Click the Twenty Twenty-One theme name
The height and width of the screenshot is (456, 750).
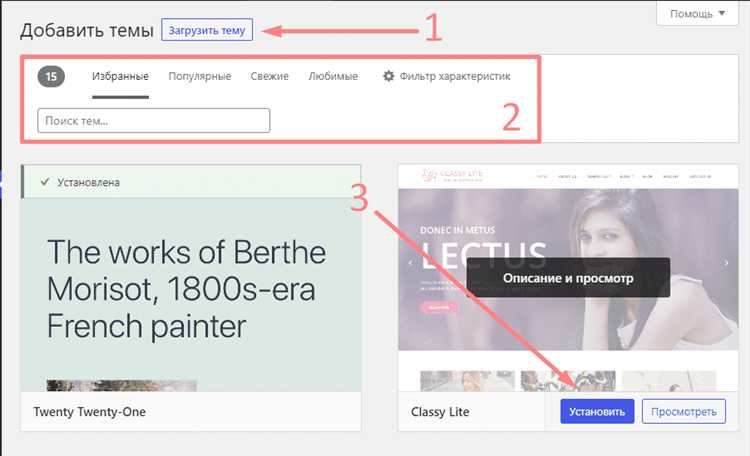coord(89,412)
